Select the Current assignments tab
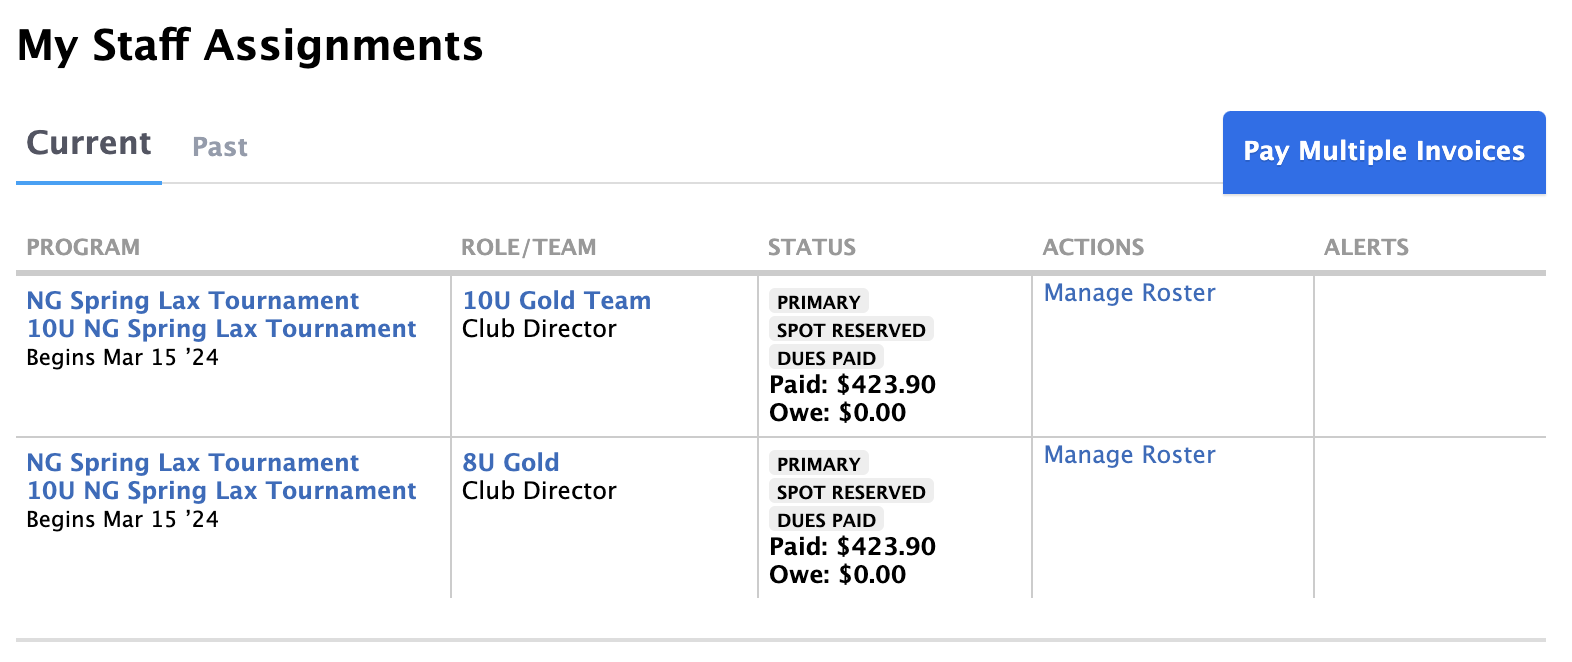Image resolution: width=1572 pixels, height=662 pixels. coord(88,143)
